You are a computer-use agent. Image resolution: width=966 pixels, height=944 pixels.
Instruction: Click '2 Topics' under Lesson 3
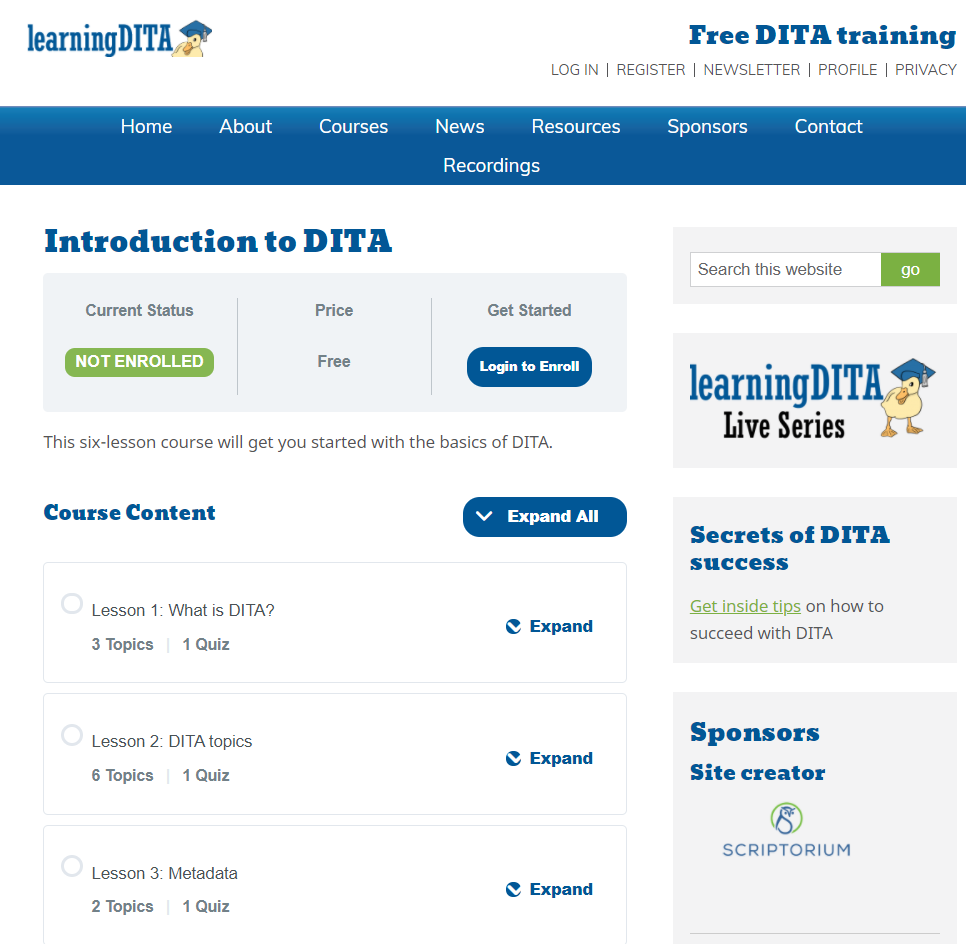123,907
